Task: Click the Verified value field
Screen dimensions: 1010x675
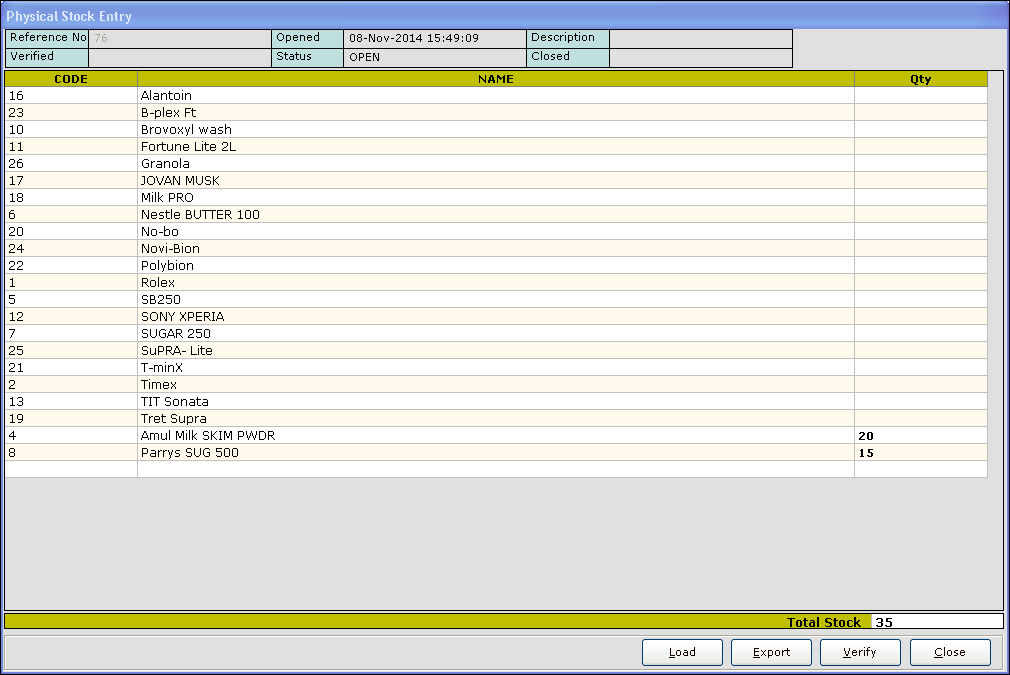Action: 180,57
